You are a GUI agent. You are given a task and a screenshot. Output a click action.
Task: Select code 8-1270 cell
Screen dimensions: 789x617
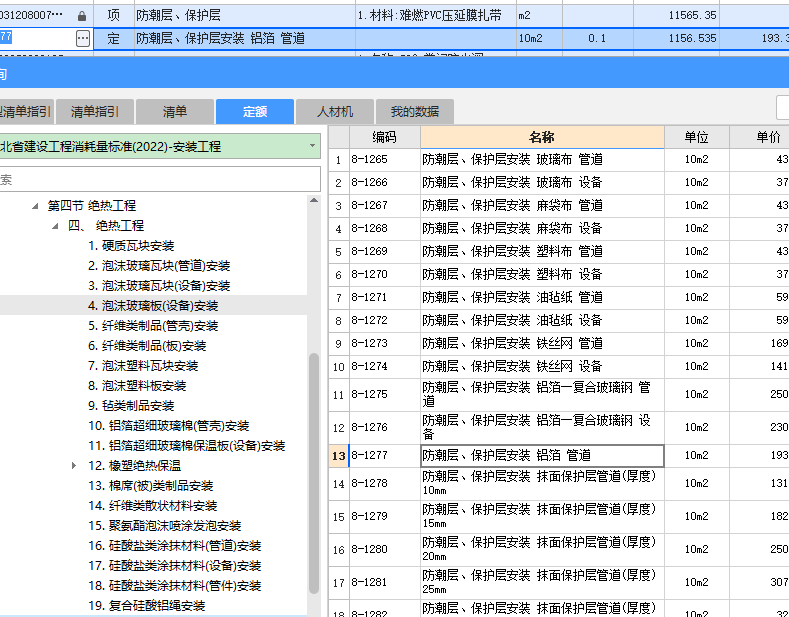(x=384, y=274)
